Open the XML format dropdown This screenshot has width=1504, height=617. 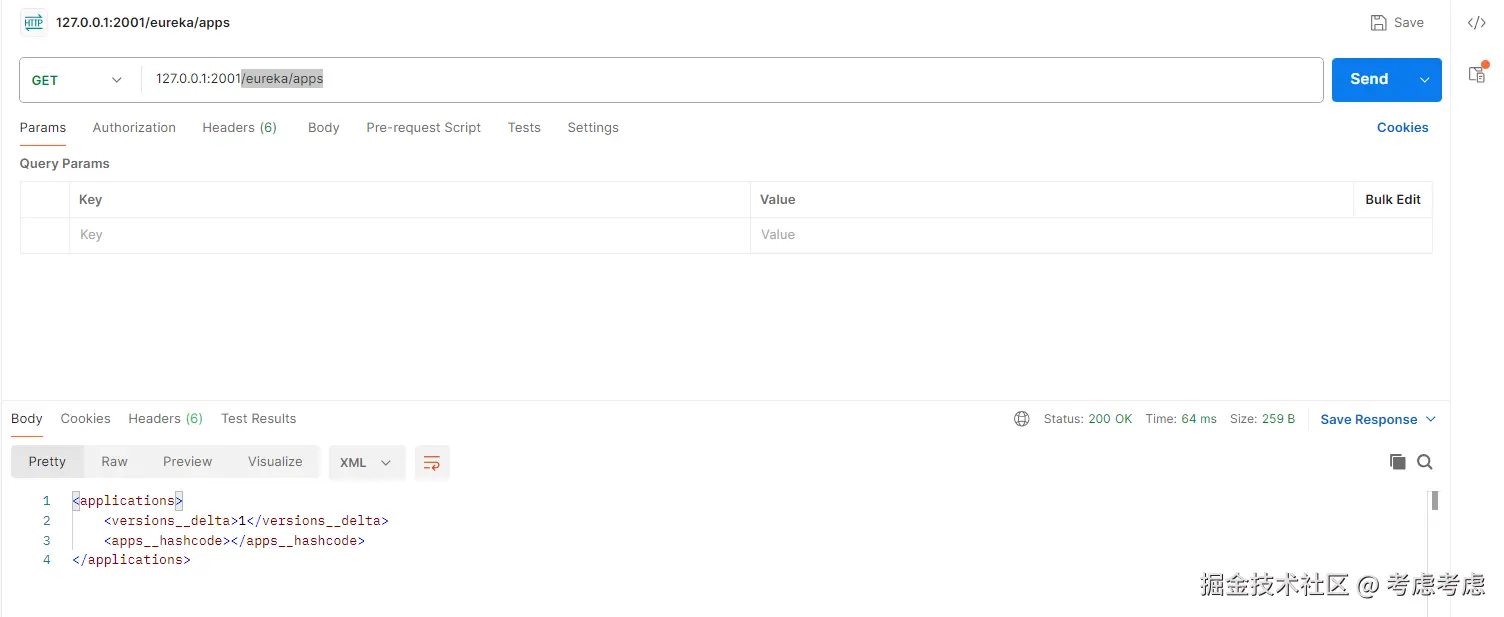point(366,462)
